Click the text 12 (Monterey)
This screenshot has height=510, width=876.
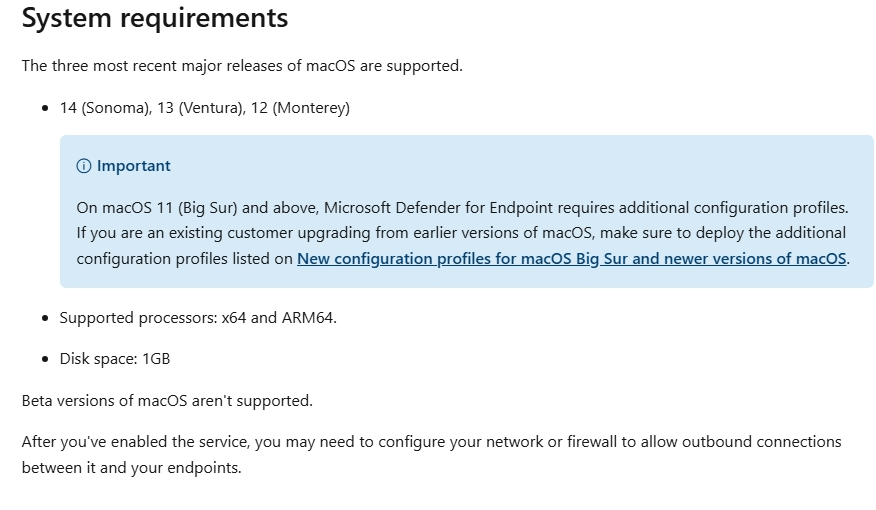coord(301,108)
